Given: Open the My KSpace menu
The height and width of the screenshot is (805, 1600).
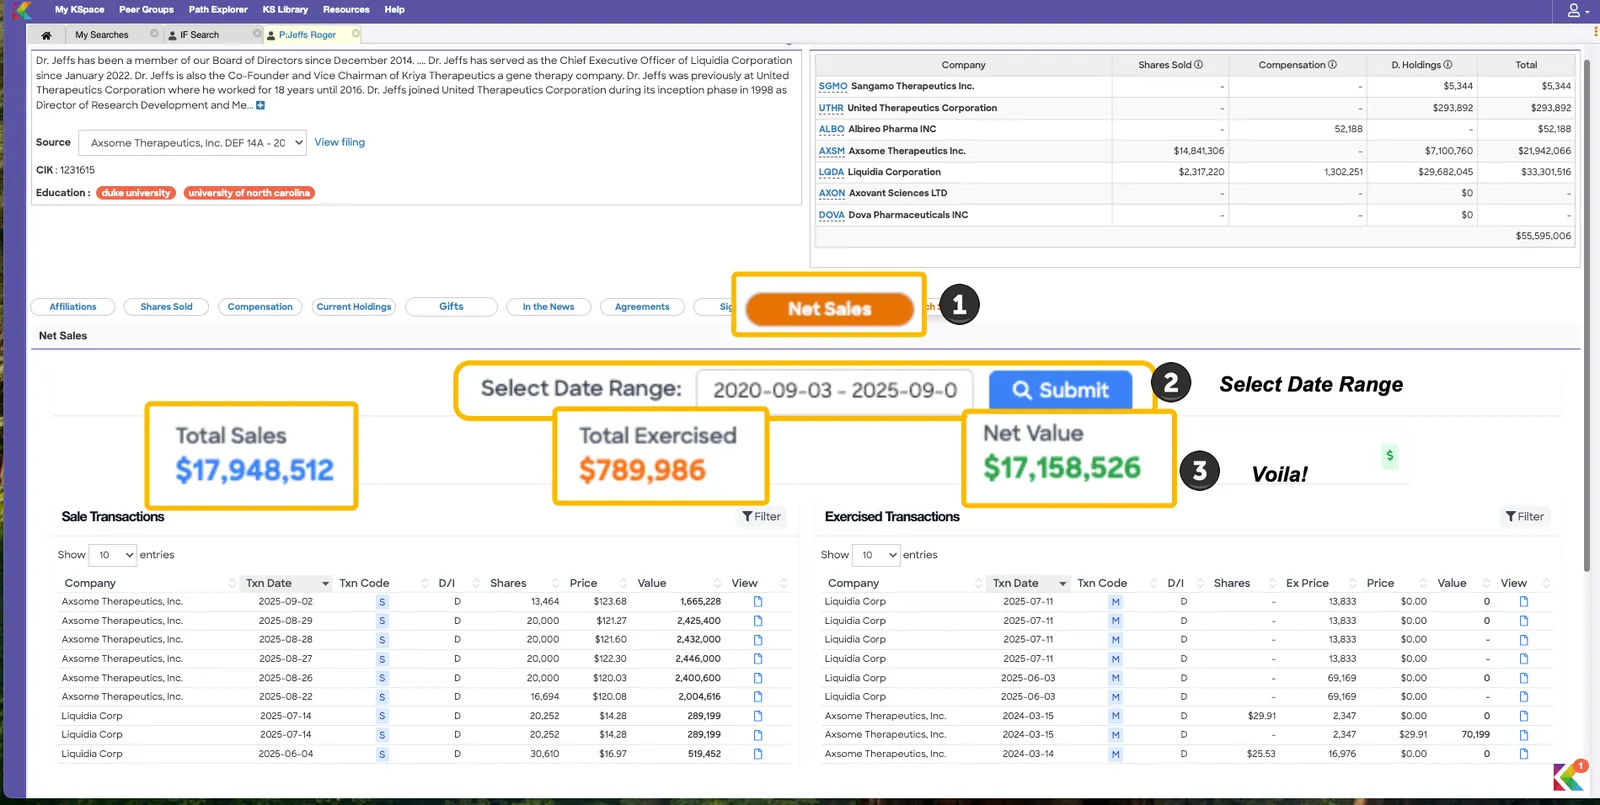Looking at the screenshot, I should [x=79, y=10].
